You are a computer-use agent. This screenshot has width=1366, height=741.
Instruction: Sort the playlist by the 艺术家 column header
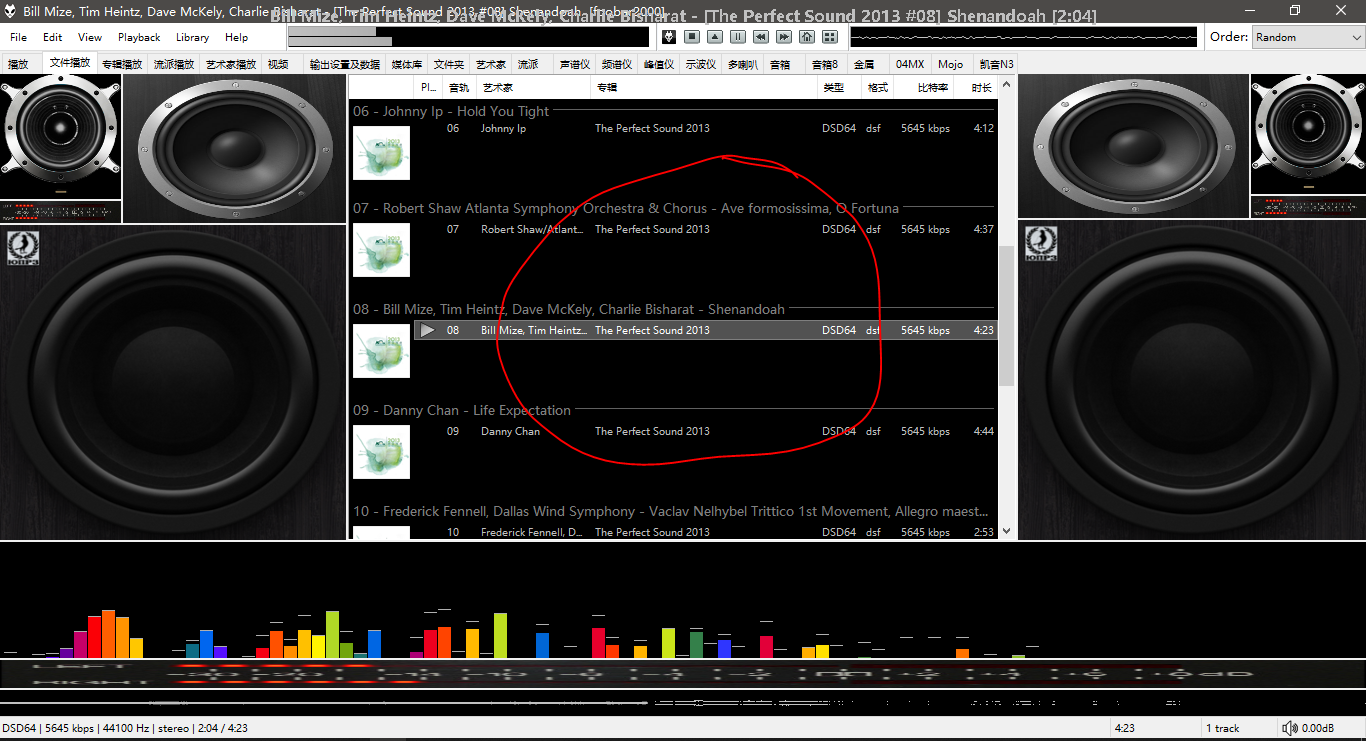493,88
